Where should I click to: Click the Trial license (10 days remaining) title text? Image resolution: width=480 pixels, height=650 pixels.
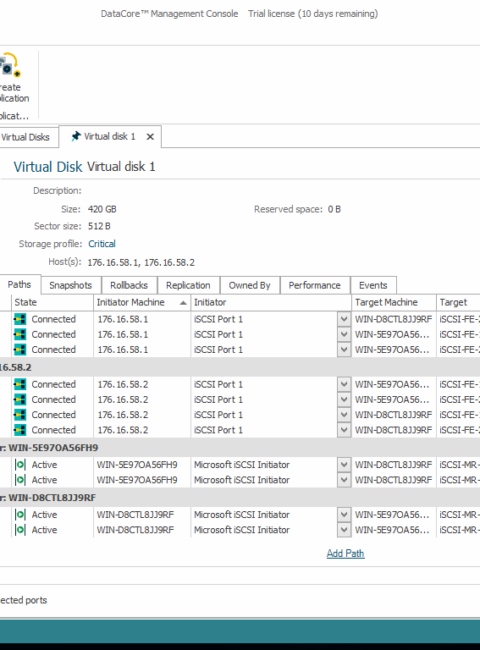click(x=313, y=14)
